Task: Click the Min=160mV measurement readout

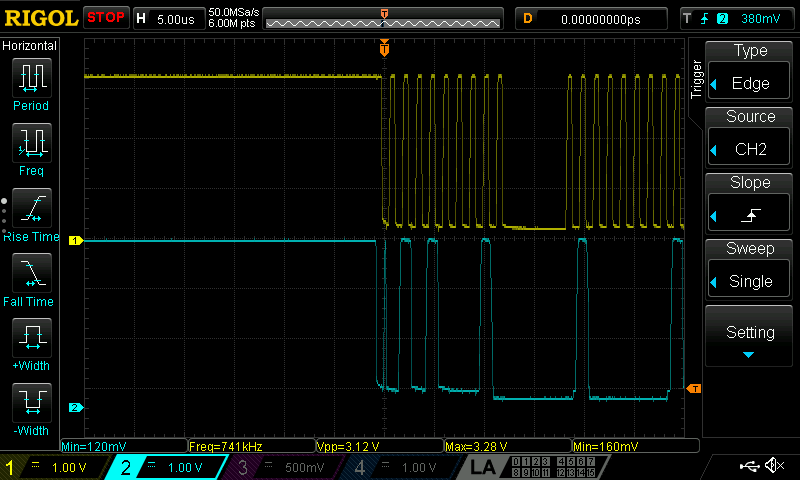Action: 636,446
